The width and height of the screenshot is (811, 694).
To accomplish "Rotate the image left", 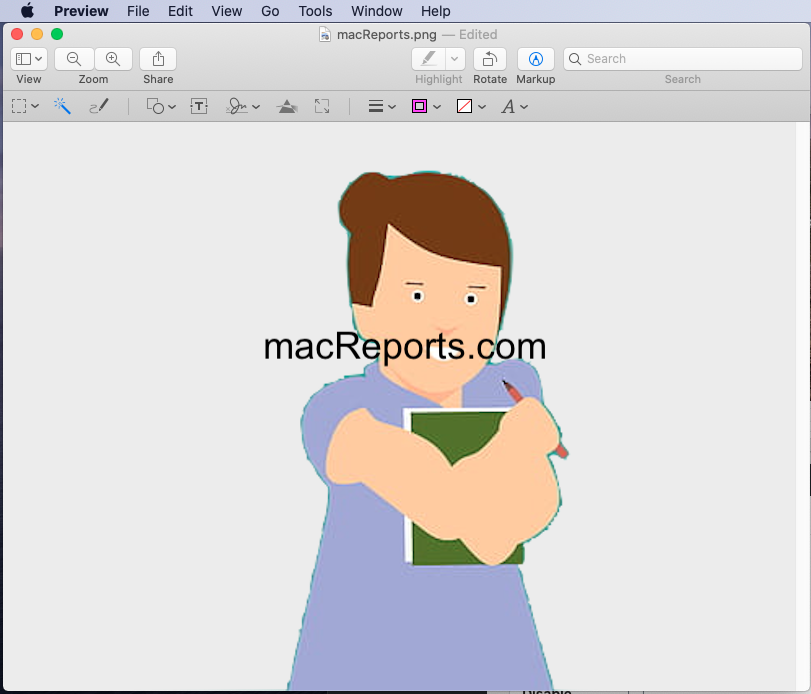I will [490, 59].
